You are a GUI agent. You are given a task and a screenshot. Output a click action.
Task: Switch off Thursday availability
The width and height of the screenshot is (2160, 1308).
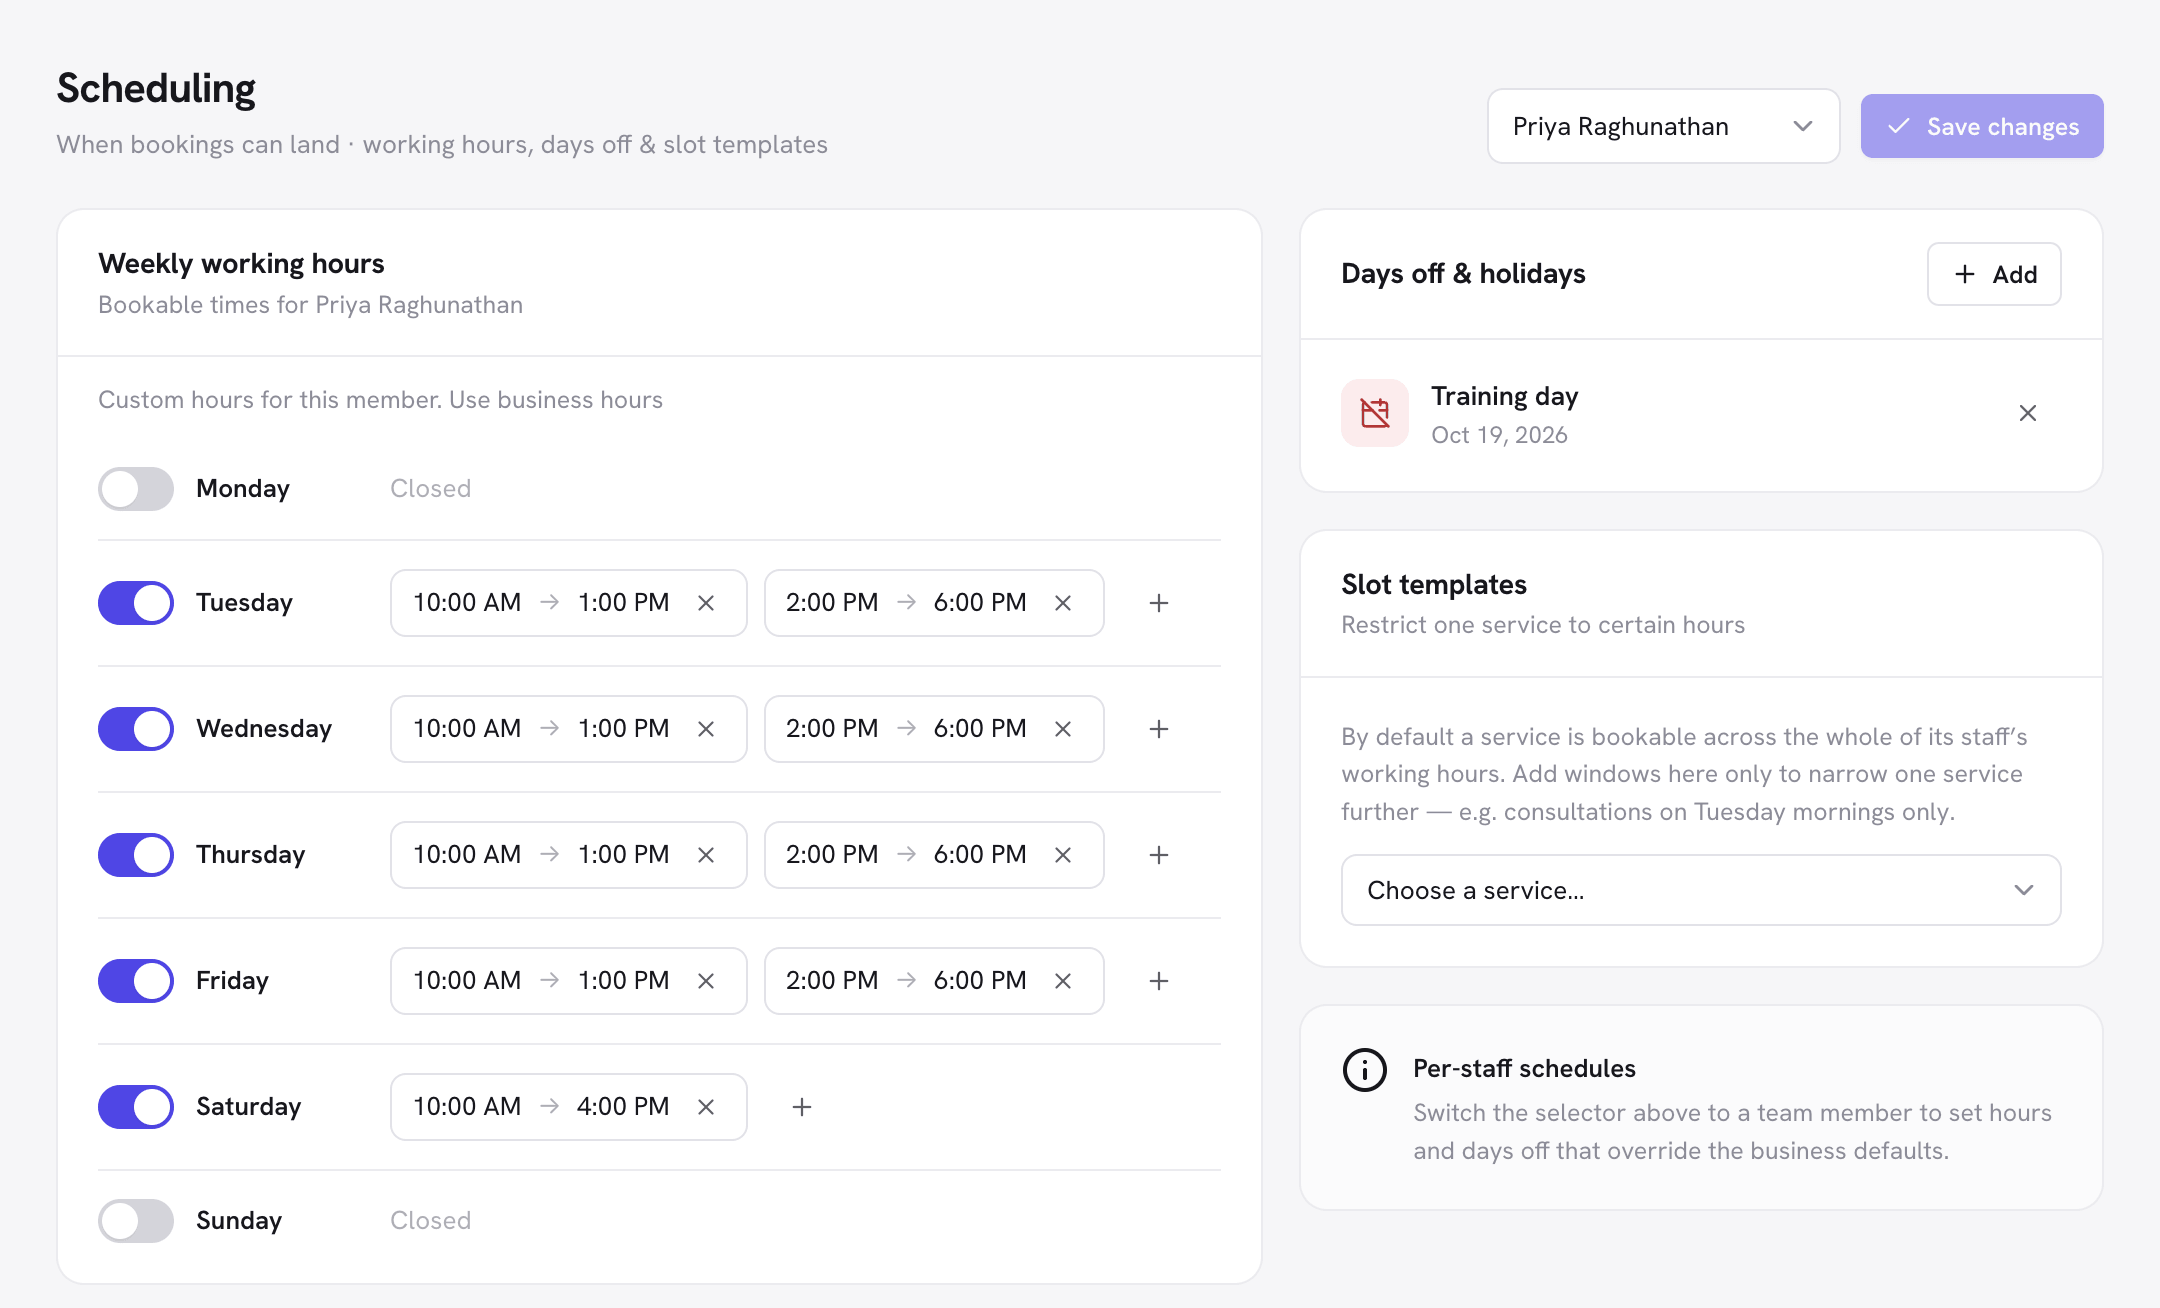136,855
